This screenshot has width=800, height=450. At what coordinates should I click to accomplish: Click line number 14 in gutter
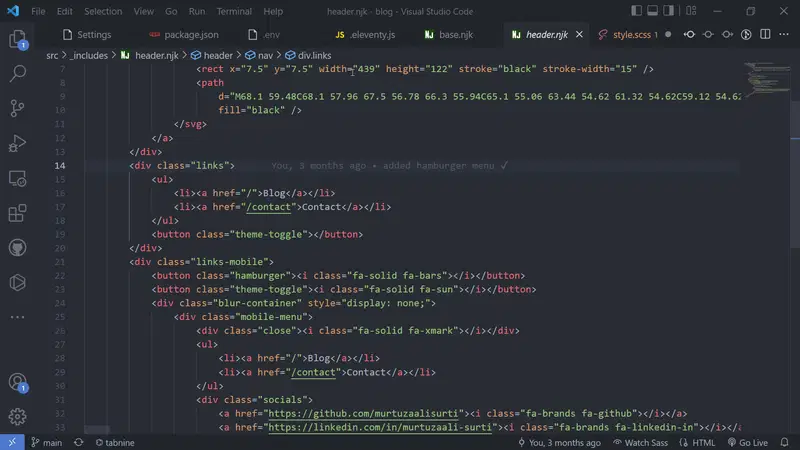(x=60, y=166)
